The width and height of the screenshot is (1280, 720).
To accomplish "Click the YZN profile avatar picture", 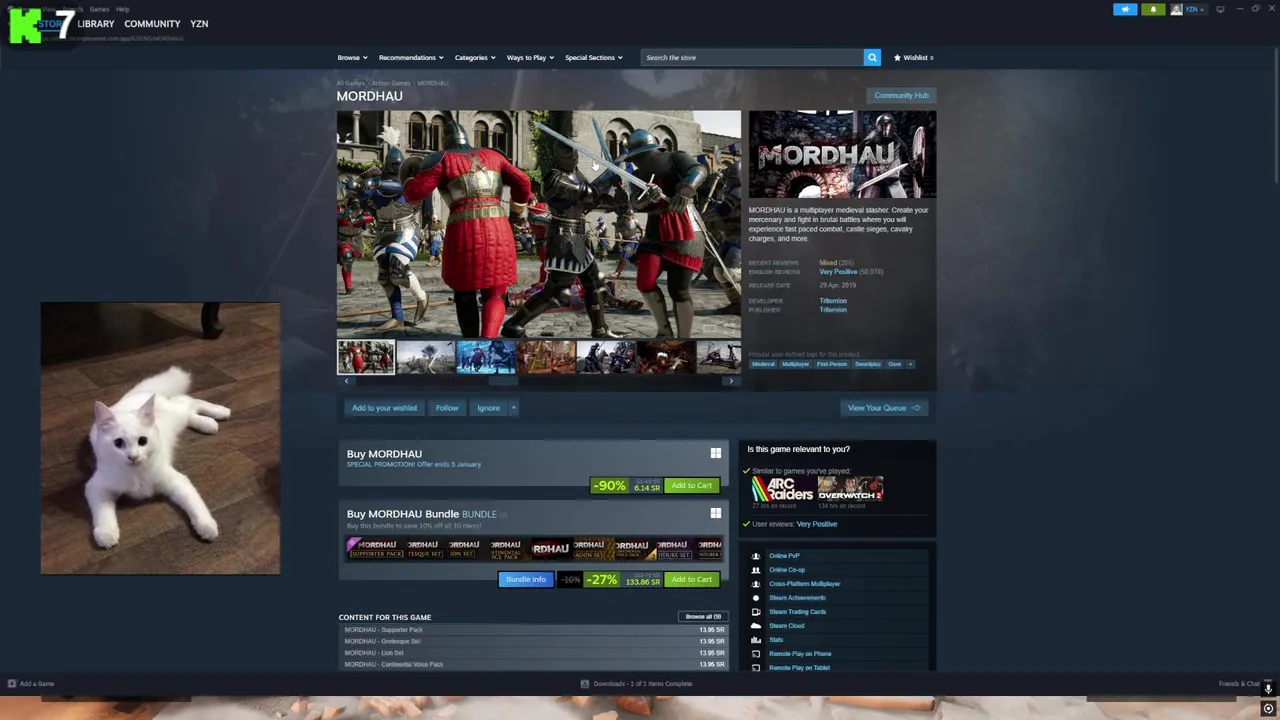I will [1176, 10].
